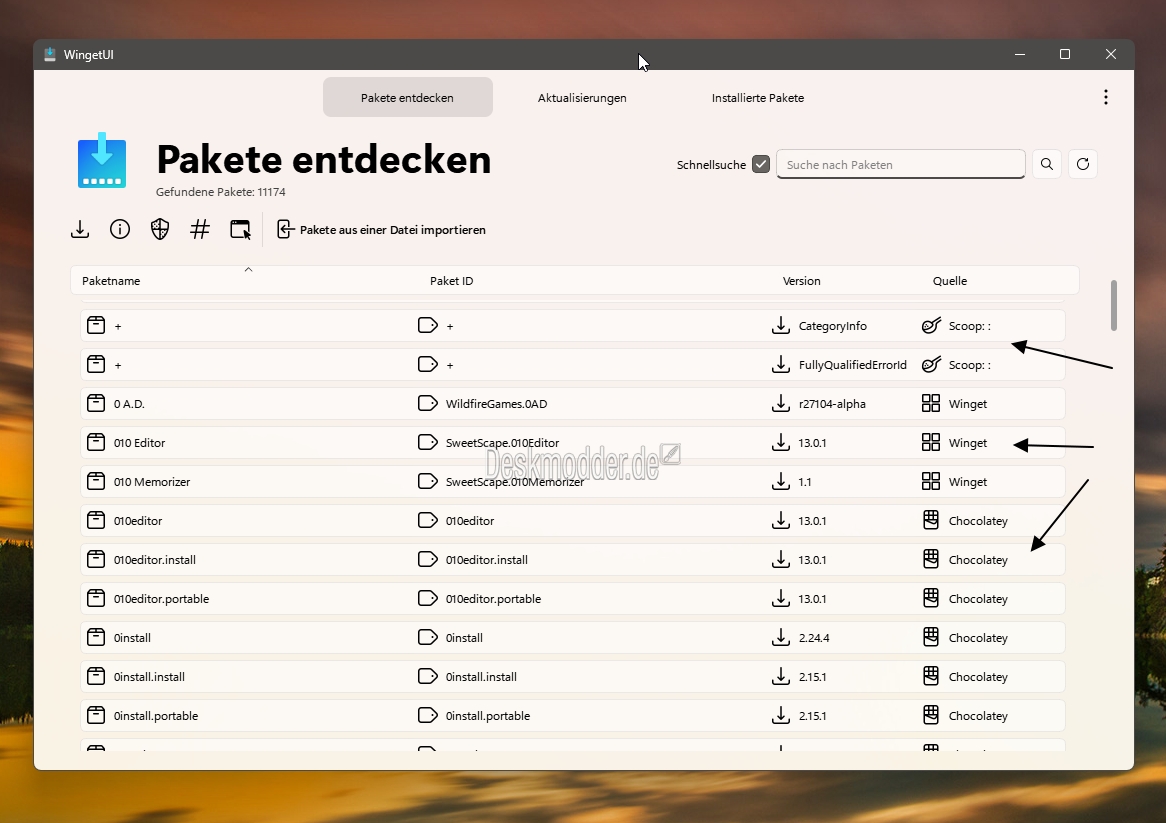Image resolution: width=1166 pixels, height=823 pixels.
Task: Toggle the Schnellsuche checkbox
Action: point(761,164)
